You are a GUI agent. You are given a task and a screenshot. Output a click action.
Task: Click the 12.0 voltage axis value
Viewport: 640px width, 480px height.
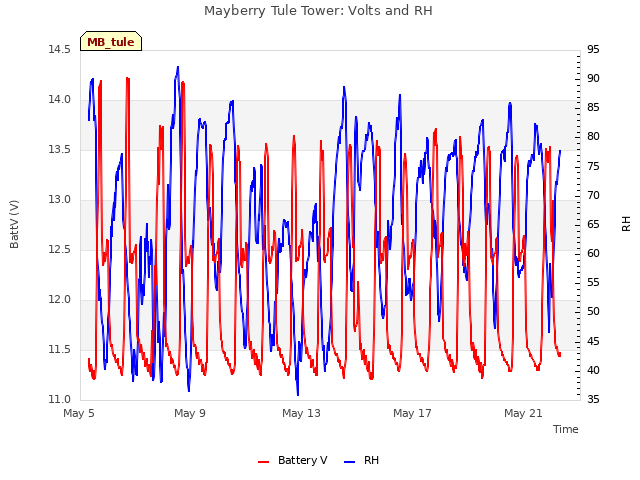[x=59, y=300]
